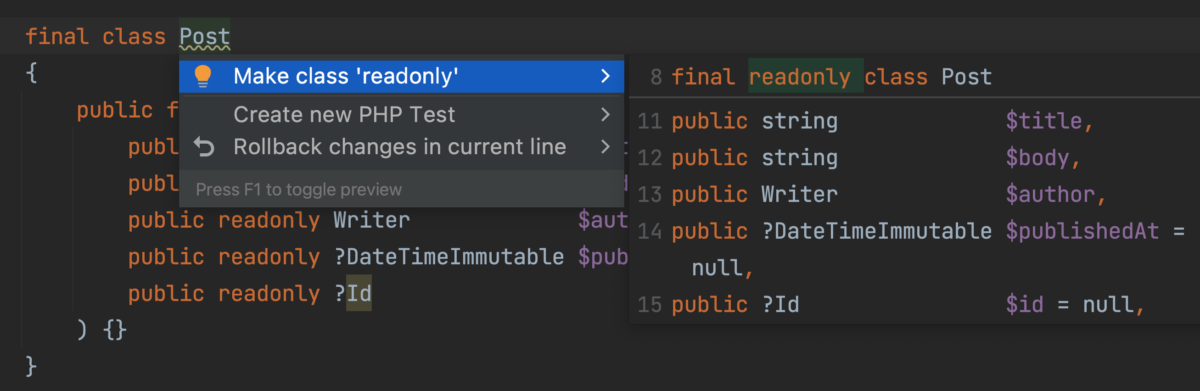Click the Writer type in editor code
Image resolution: width=1200 pixels, height=391 pixels.
[x=372, y=220]
